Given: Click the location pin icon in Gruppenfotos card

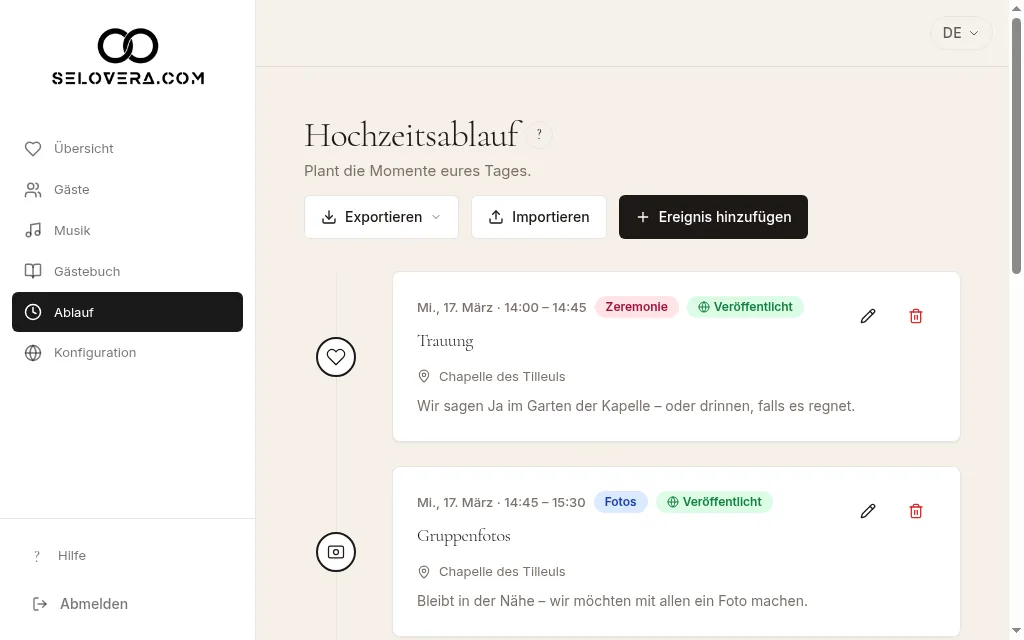Looking at the screenshot, I should (424, 572).
